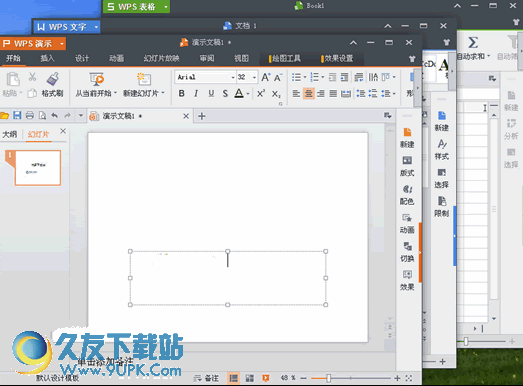Click the print icon in quick toolbar

tap(30, 115)
